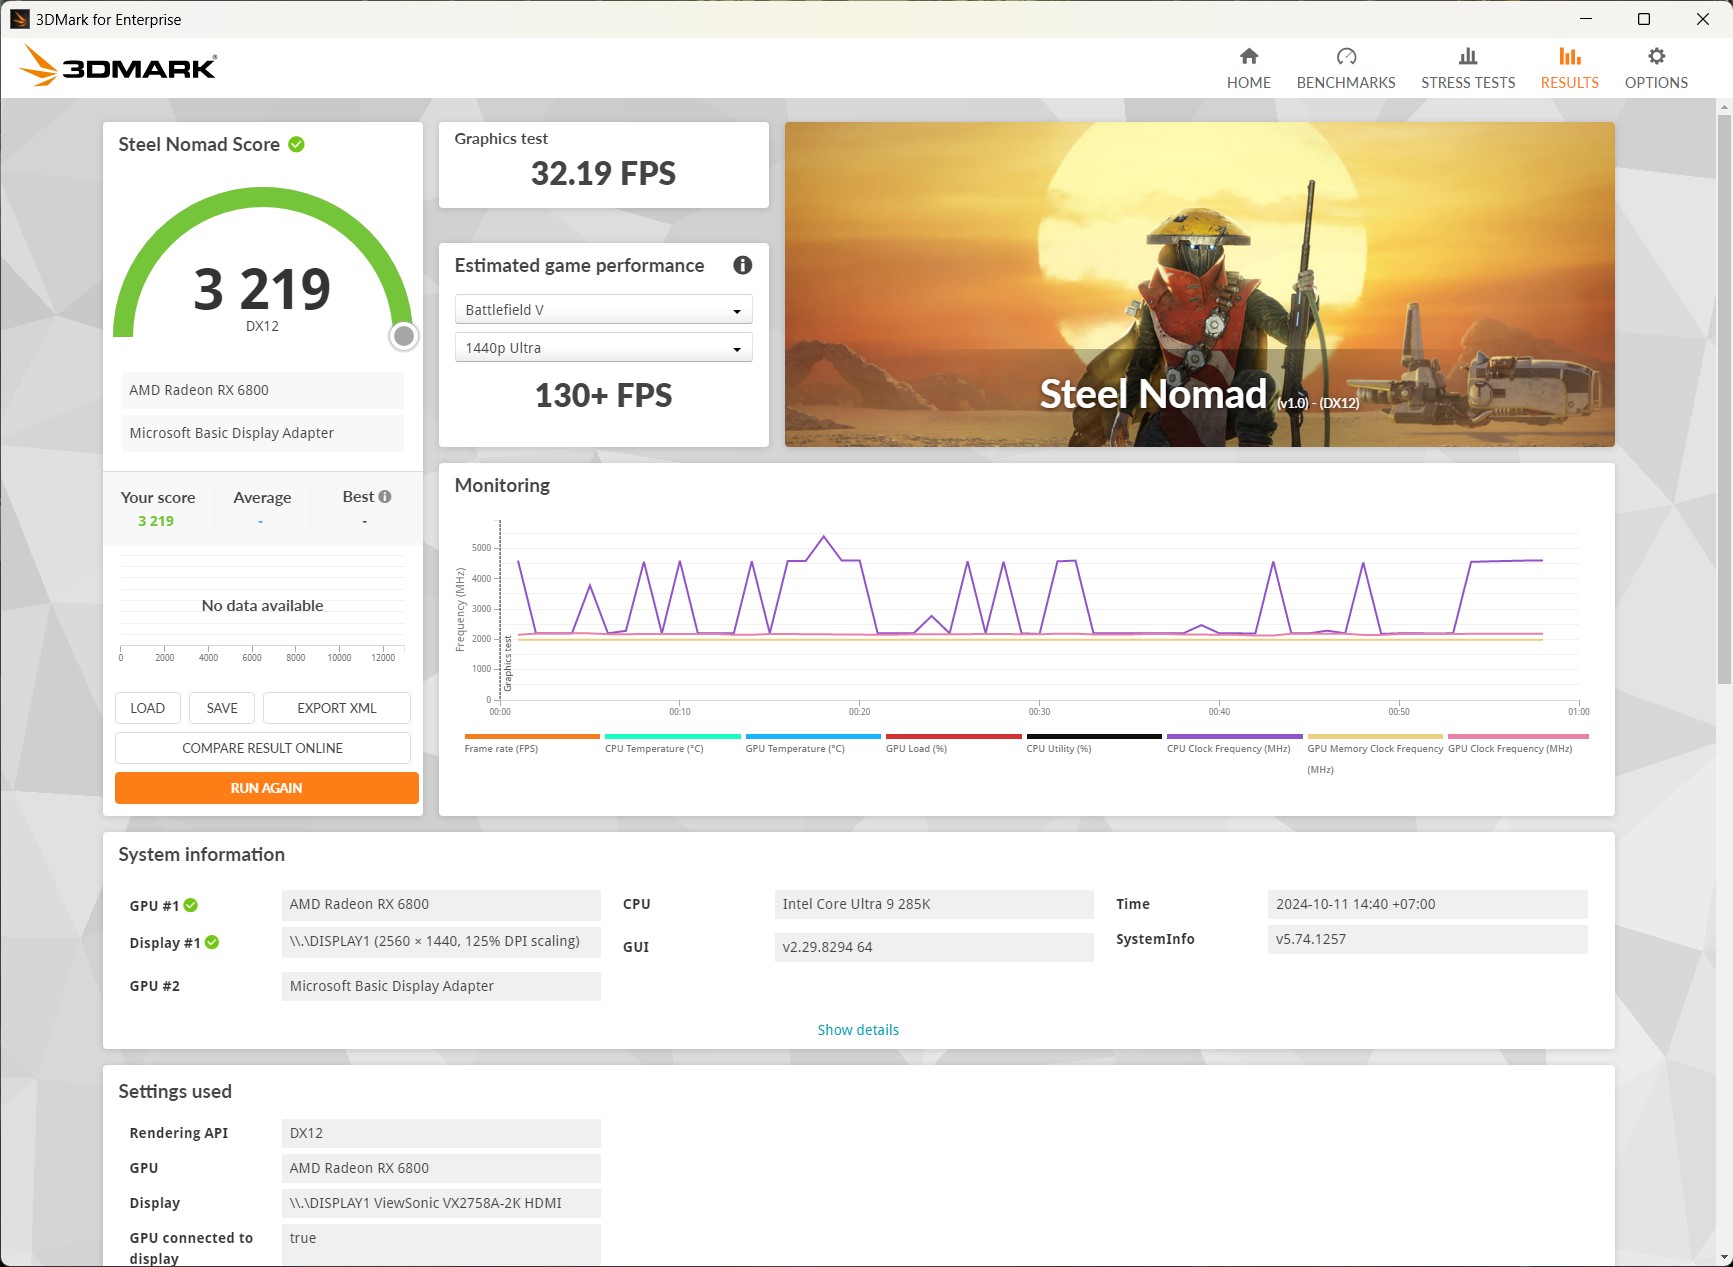This screenshot has width=1733, height=1267.
Task: Open the Home page icon
Action: tap(1248, 57)
